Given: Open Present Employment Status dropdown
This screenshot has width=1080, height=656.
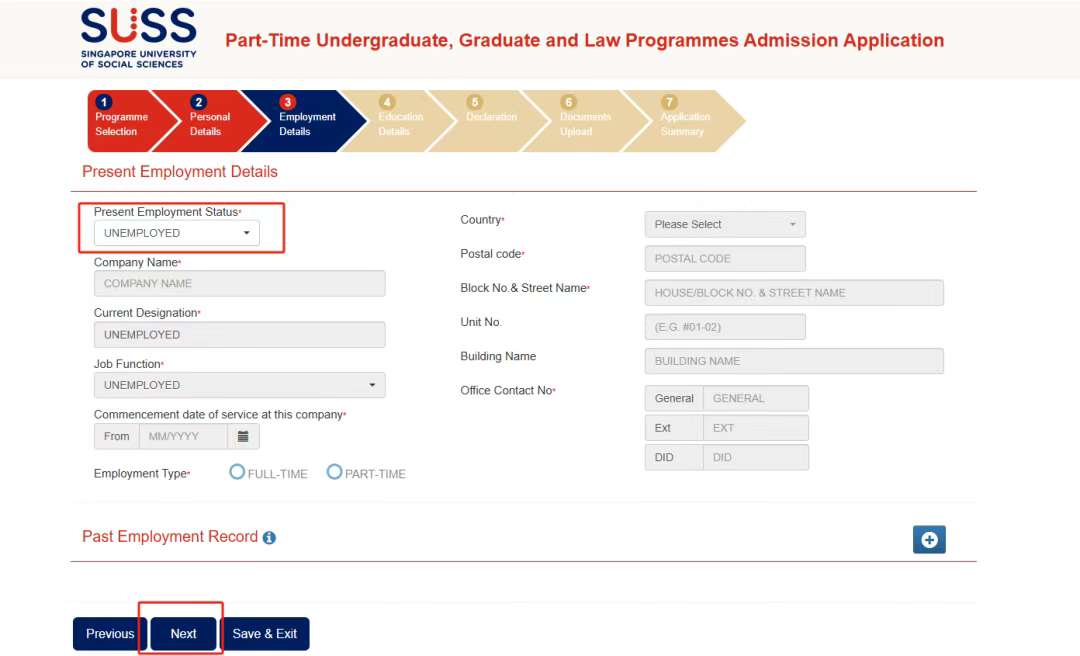Looking at the screenshot, I should pos(176,233).
